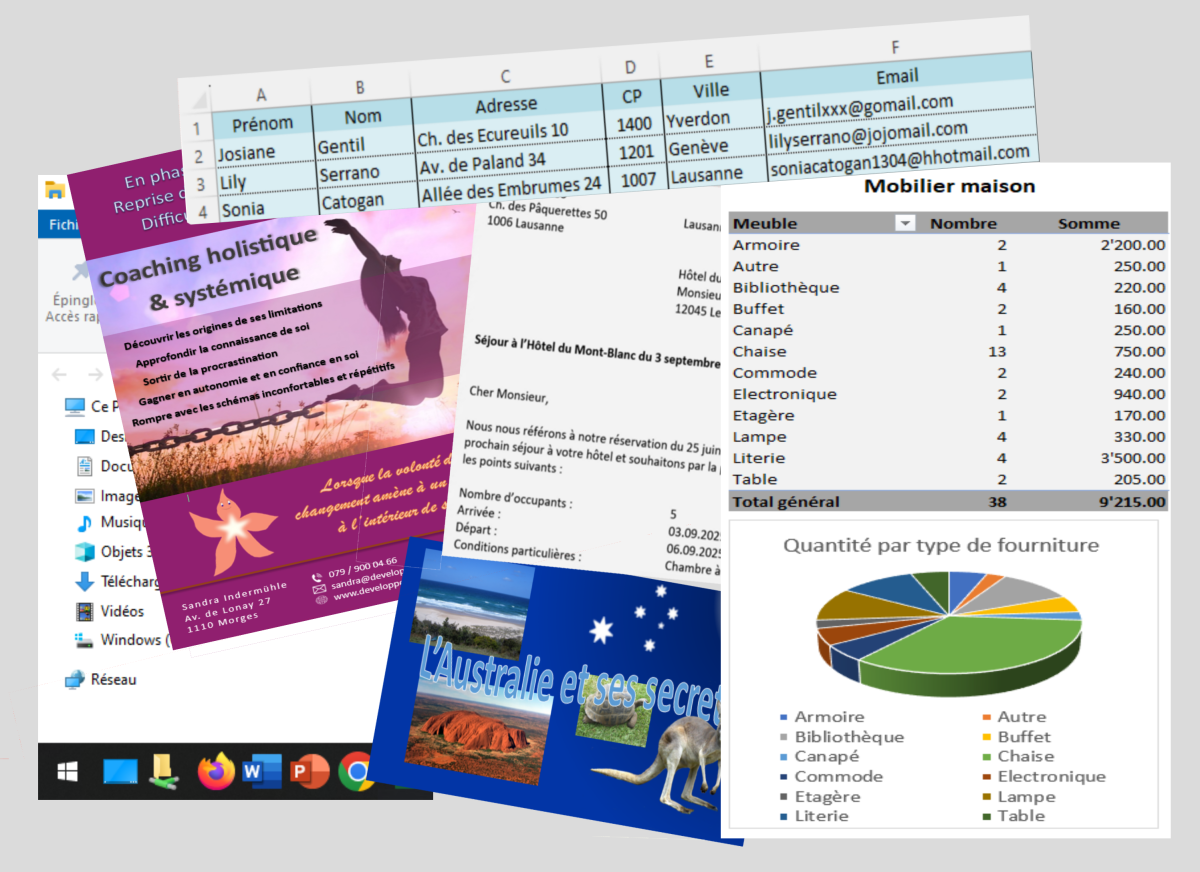Click the blue desktop icon in taskbar
Image resolution: width=1200 pixels, height=872 pixels.
coord(120,771)
